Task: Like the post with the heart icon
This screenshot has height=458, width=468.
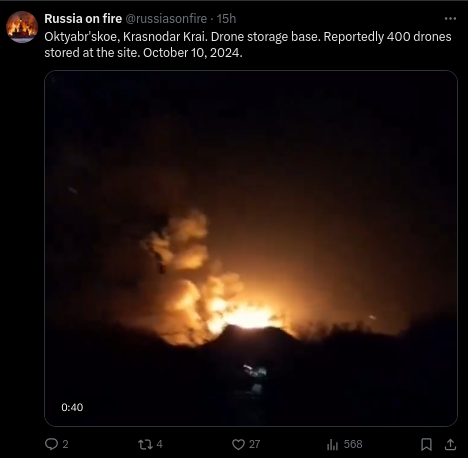Action: click(x=238, y=444)
